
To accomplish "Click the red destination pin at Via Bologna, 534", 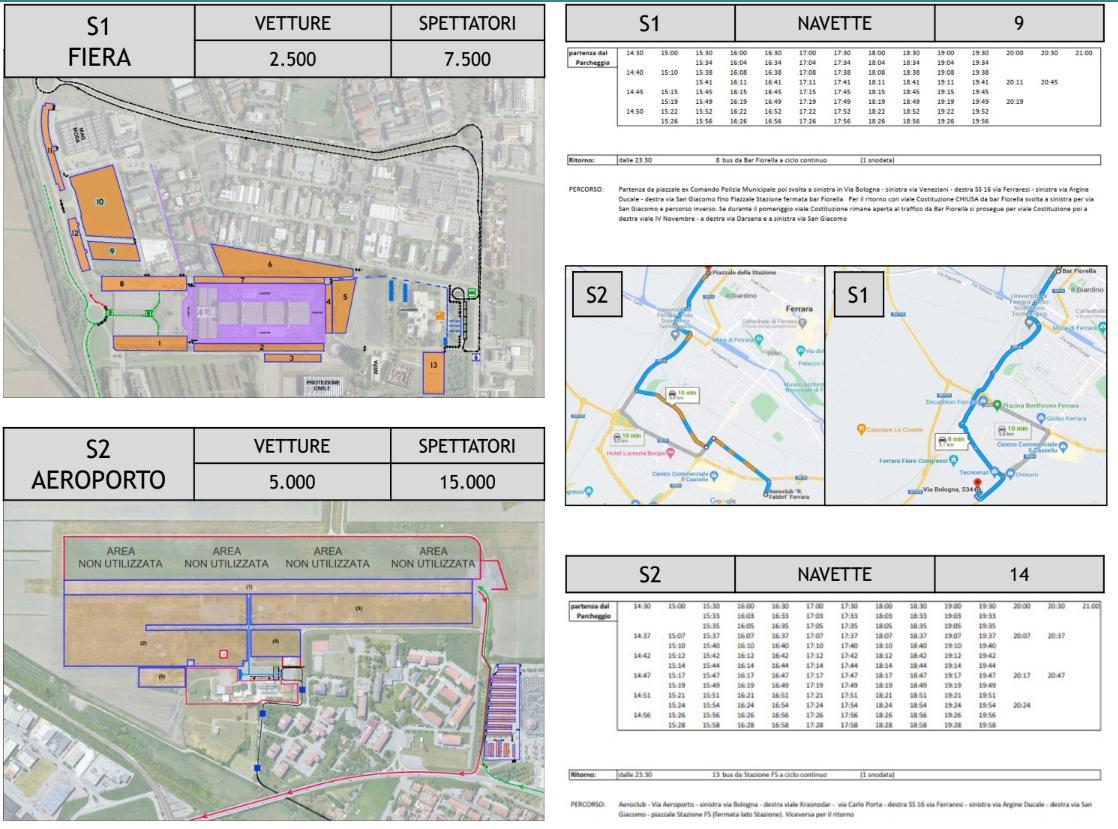I will click(978, 485).
